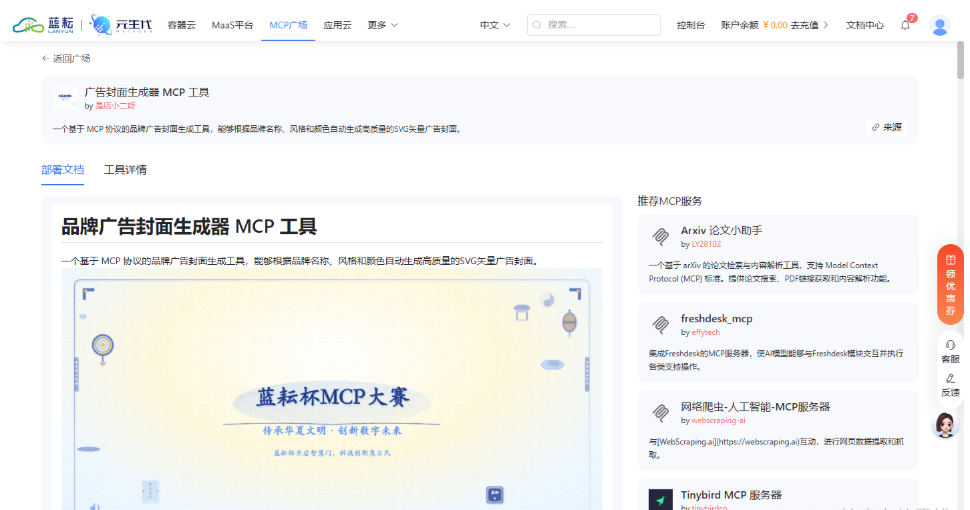
Task: Click the 领优惠券 coupon floating button
Action: click(x=950, y=284)
